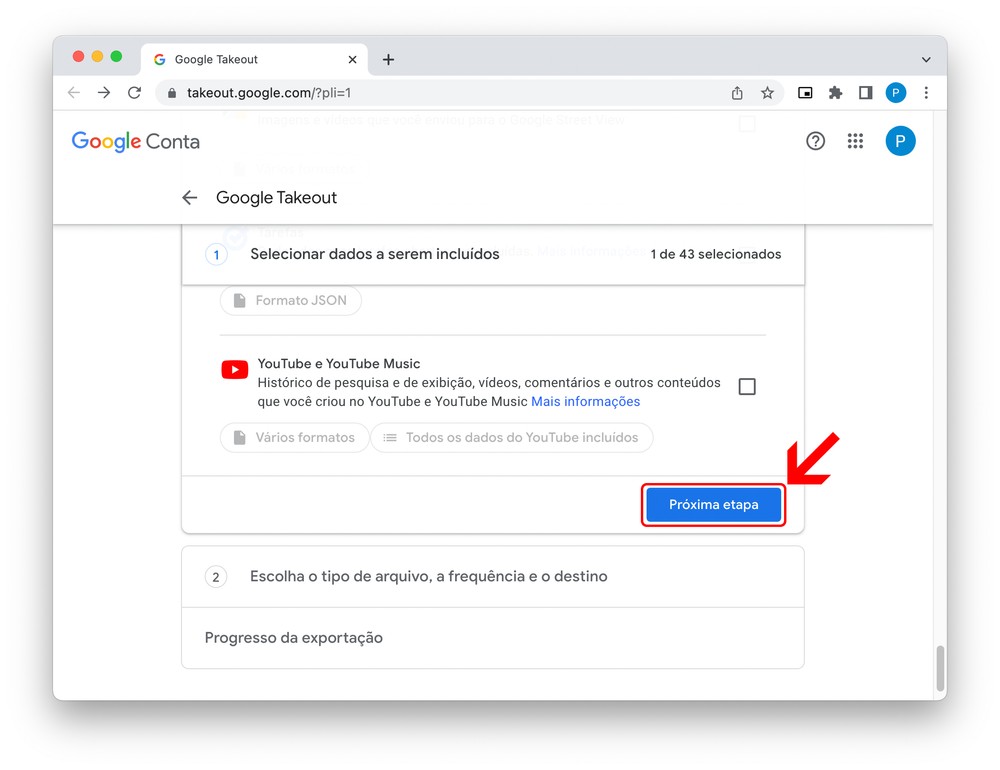The width and height of the screenshot is (1000, 770).
Task: Check the YouTube and YouTube Music checkbox
Action: (x=747, y=387)
